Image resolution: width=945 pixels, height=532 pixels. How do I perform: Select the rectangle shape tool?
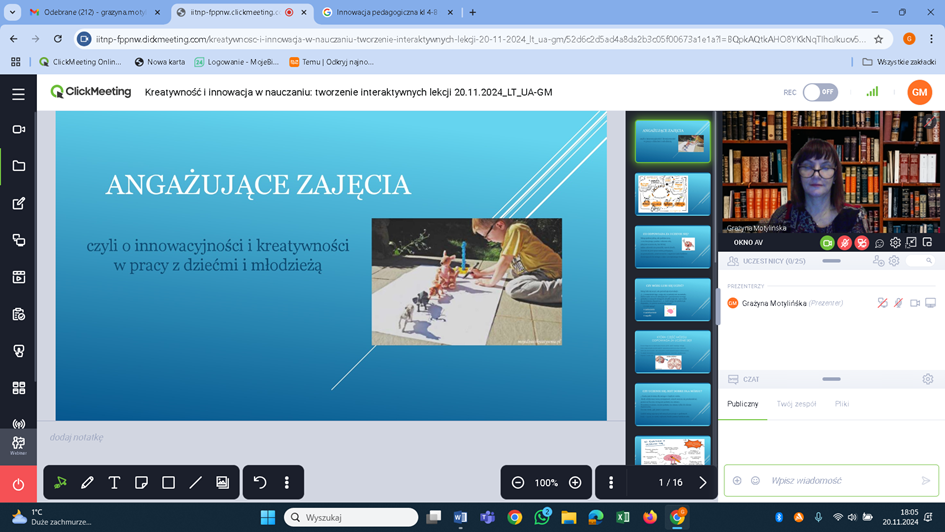(168, 483)
